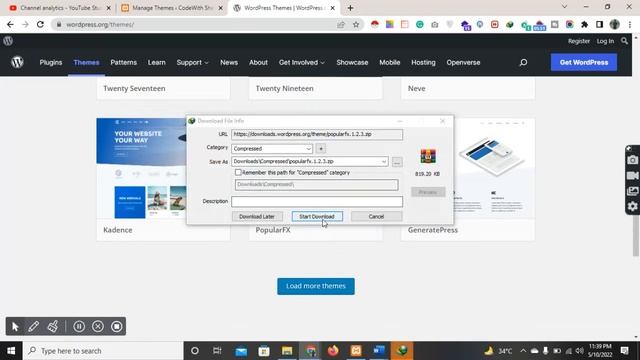Viewport: 640px width, 360px height.
Task: Expand the Support menu
Action: coord(192,62)
